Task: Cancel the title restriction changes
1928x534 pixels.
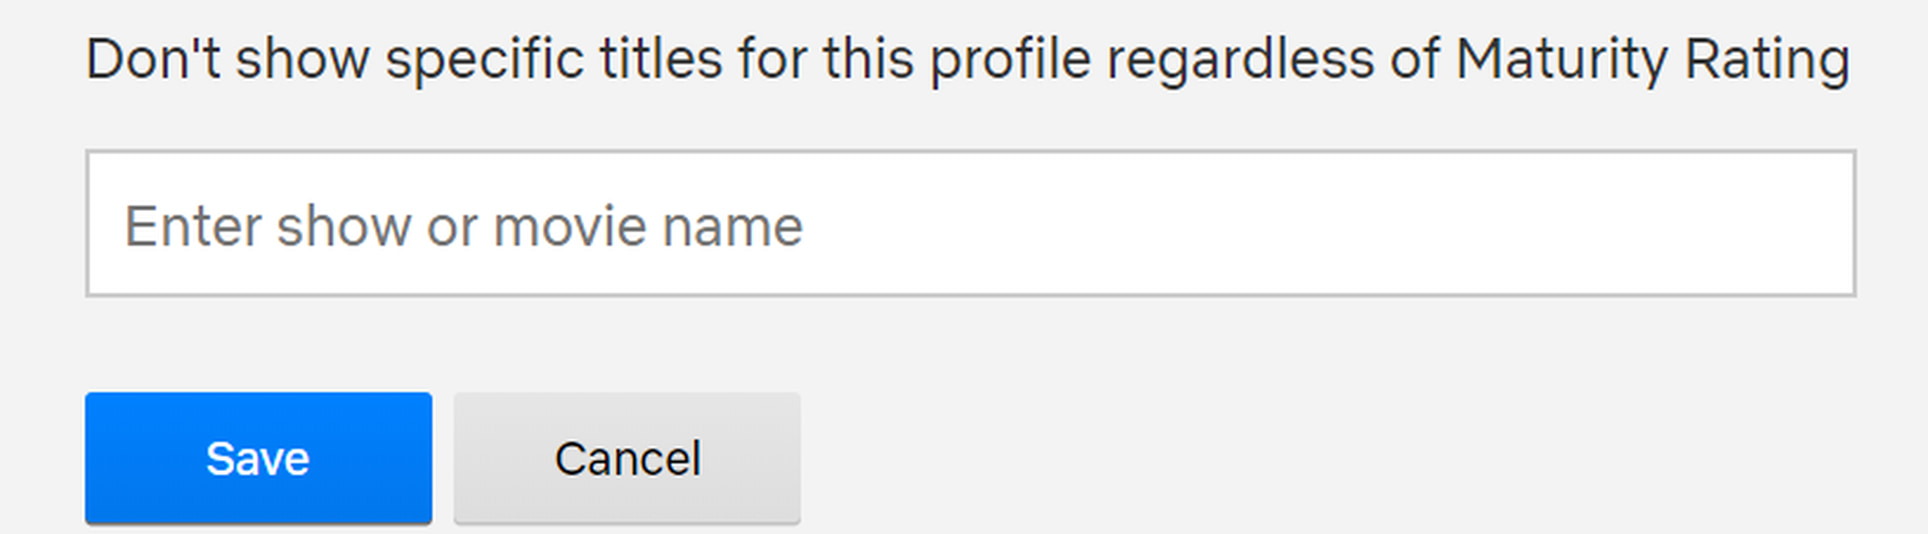Action: 627,458
